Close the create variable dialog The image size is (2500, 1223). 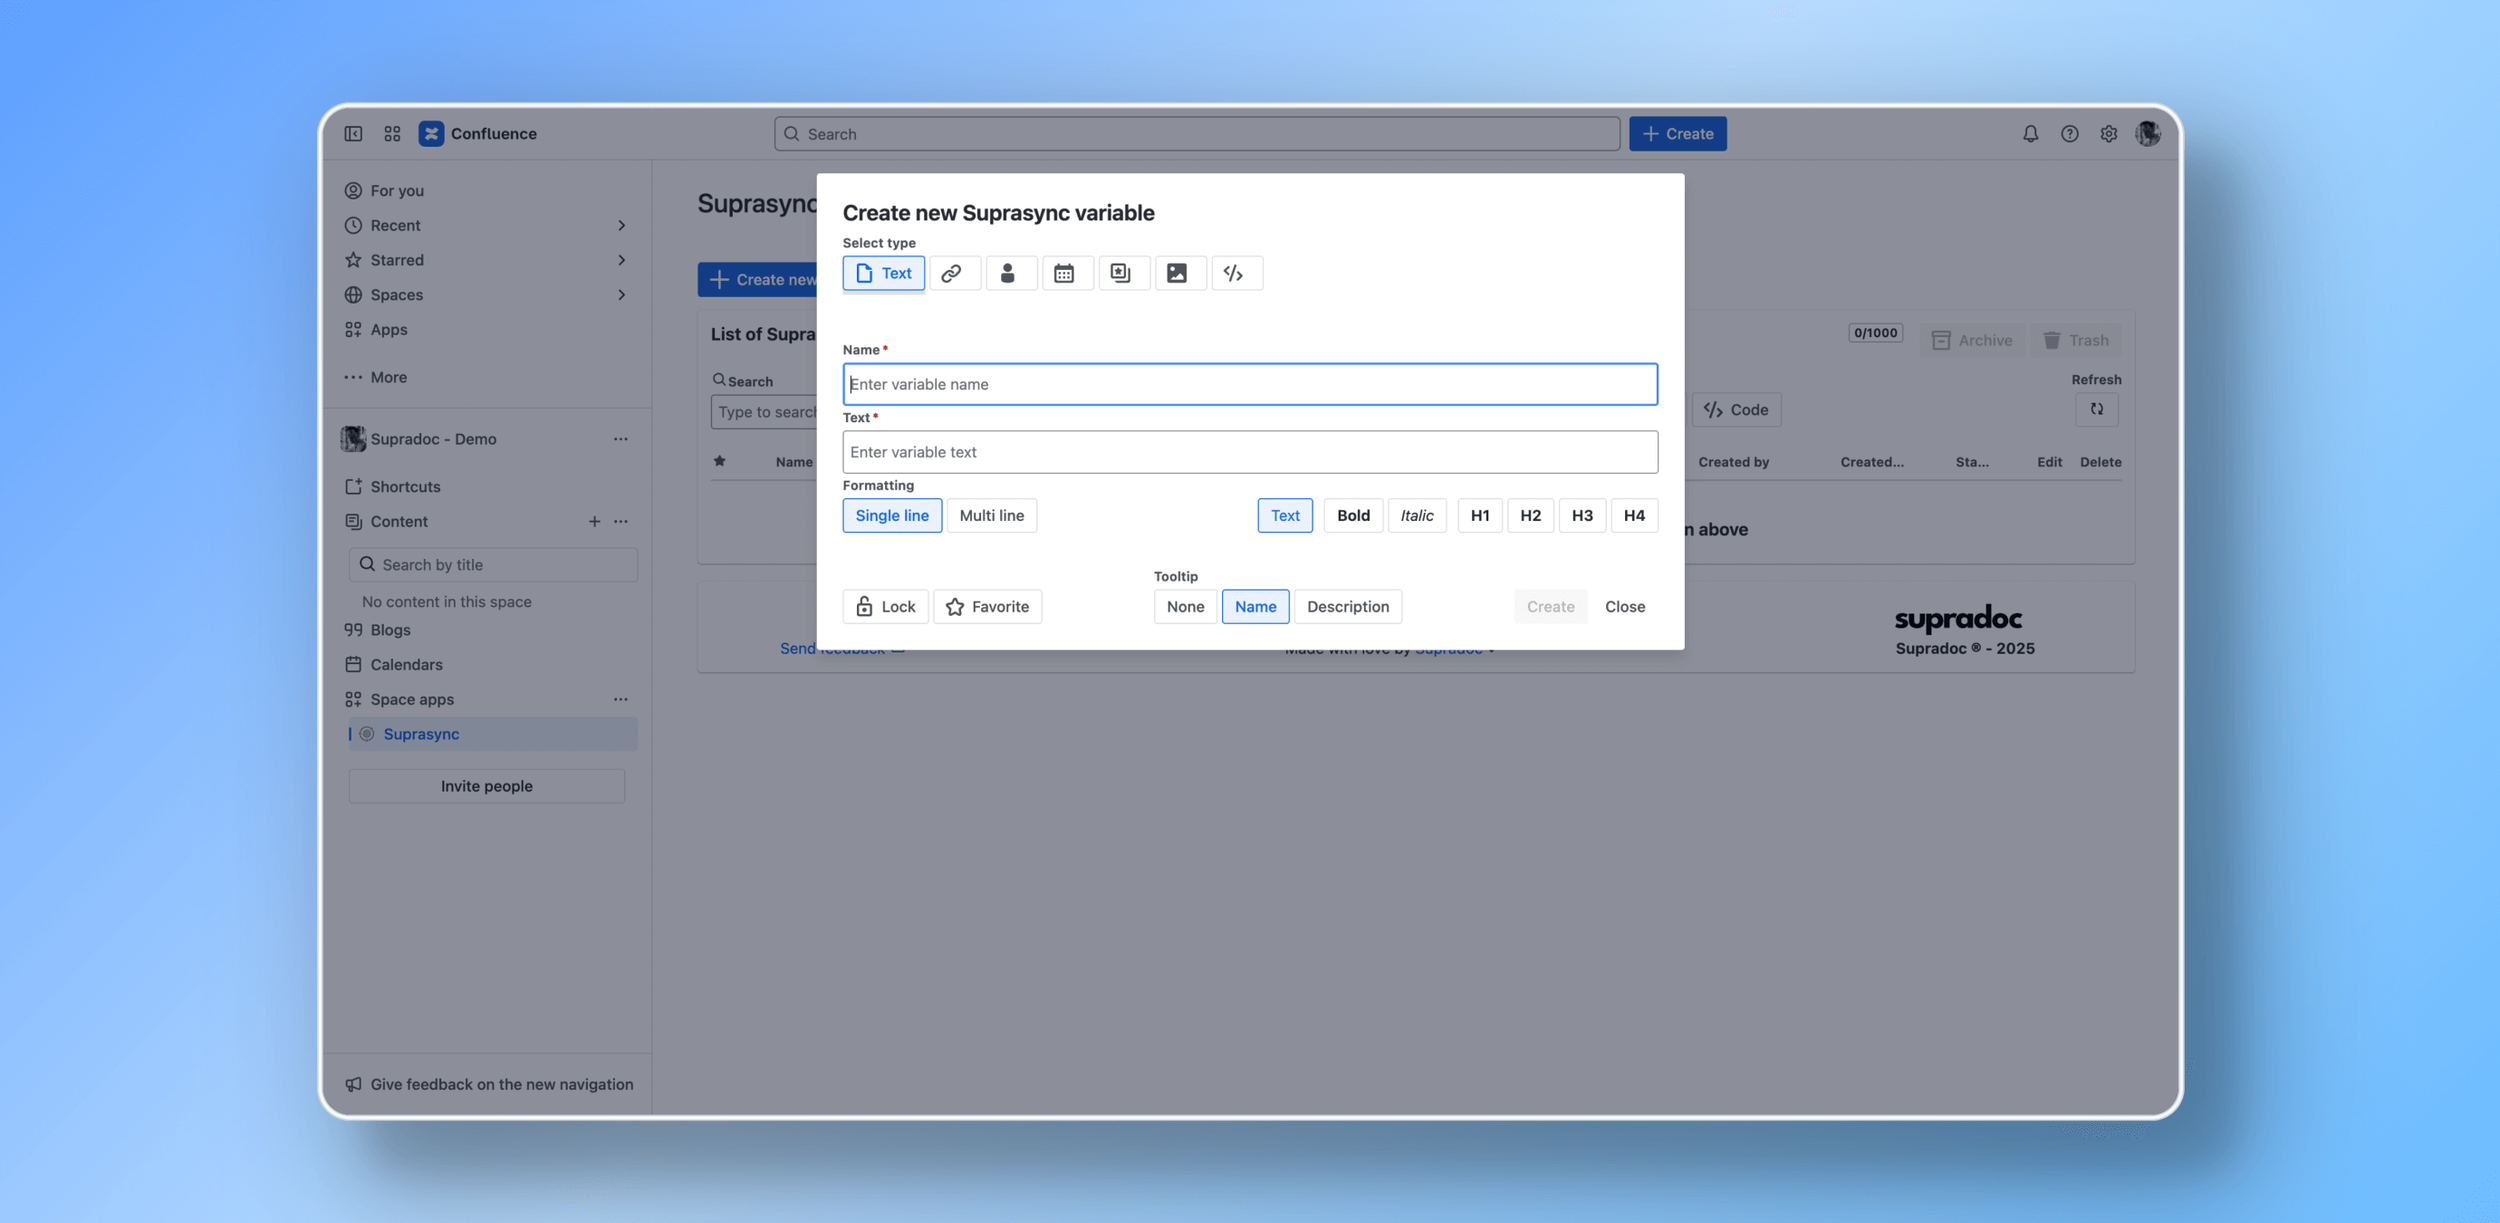coord(1624,606)
